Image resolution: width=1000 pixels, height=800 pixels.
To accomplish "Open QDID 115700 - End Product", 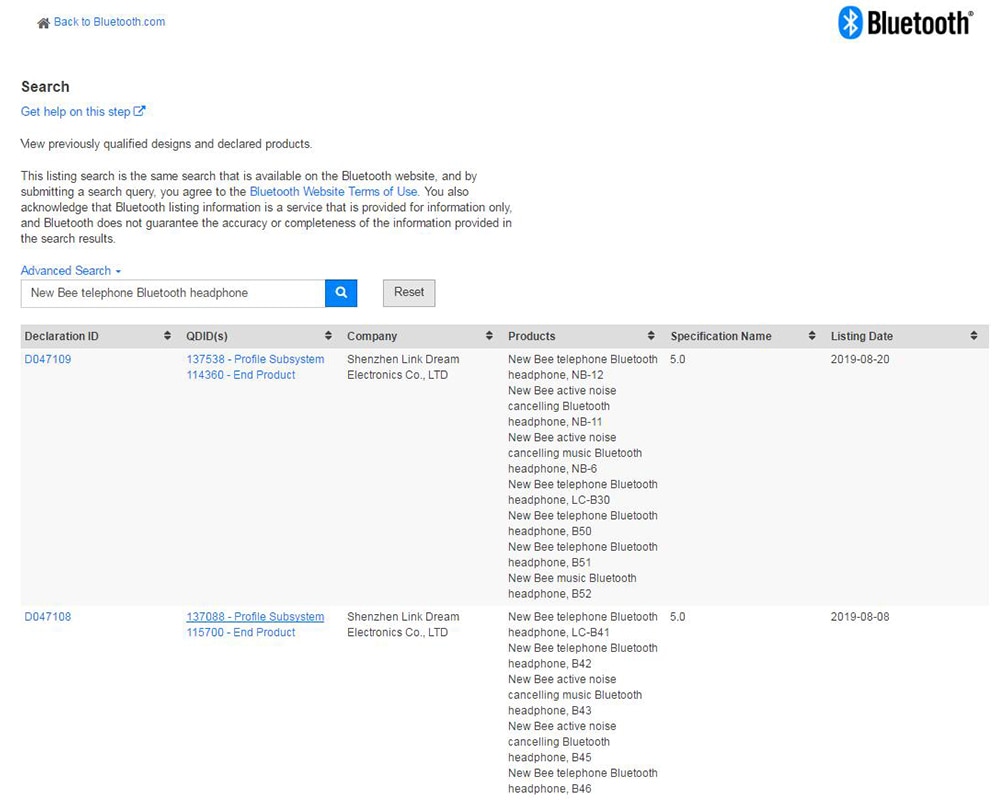I will pos(240,633).
